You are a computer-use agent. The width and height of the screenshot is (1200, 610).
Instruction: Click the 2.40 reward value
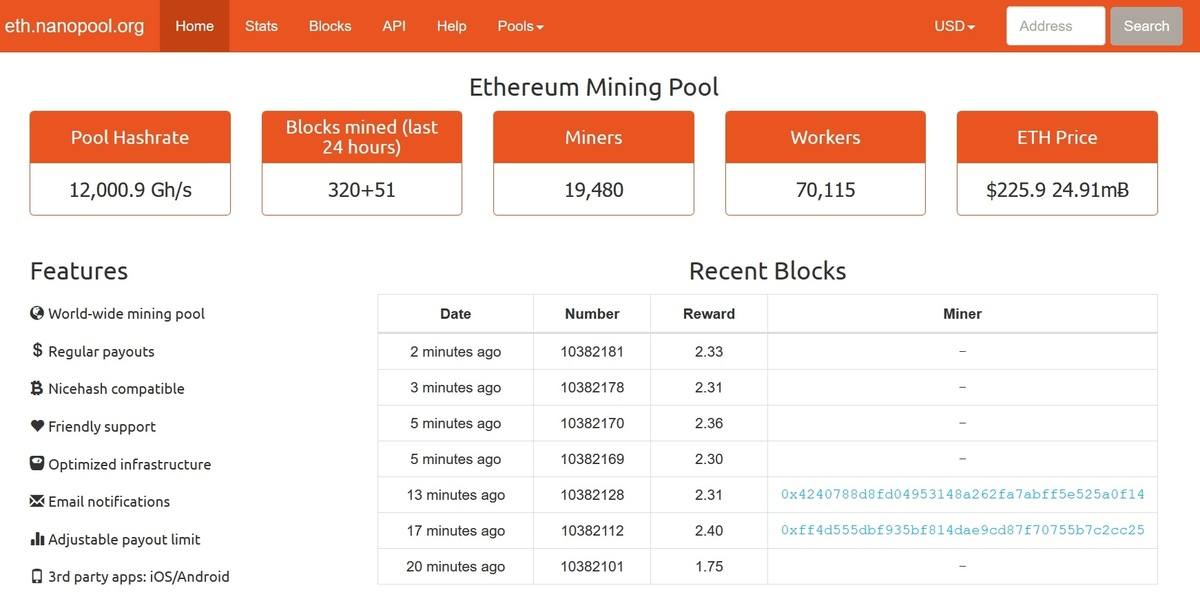(709, 531)
